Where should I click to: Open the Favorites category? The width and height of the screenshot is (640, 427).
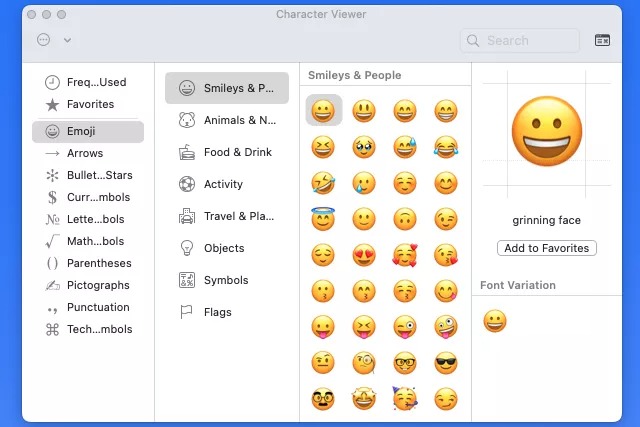(x=88, y=104)
